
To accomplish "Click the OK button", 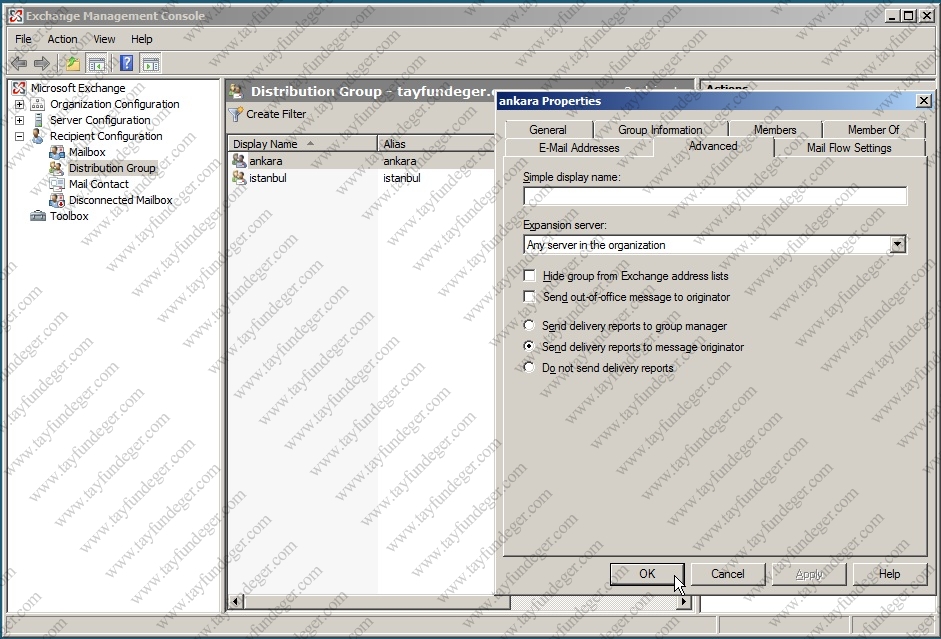I will [x=647, y=574].
